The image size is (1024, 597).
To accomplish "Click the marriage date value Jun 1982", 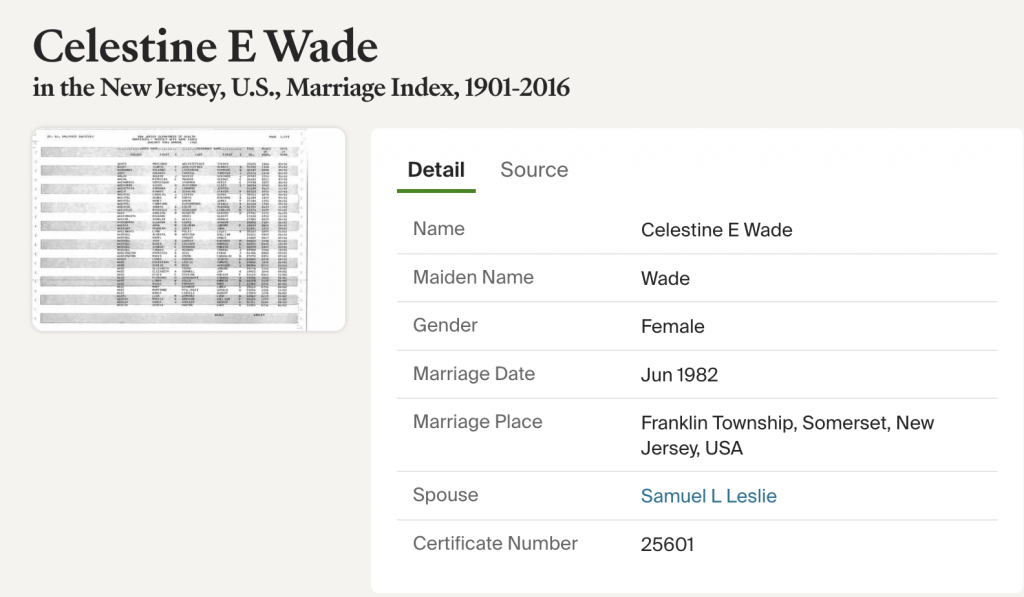I will click(679, 375).
